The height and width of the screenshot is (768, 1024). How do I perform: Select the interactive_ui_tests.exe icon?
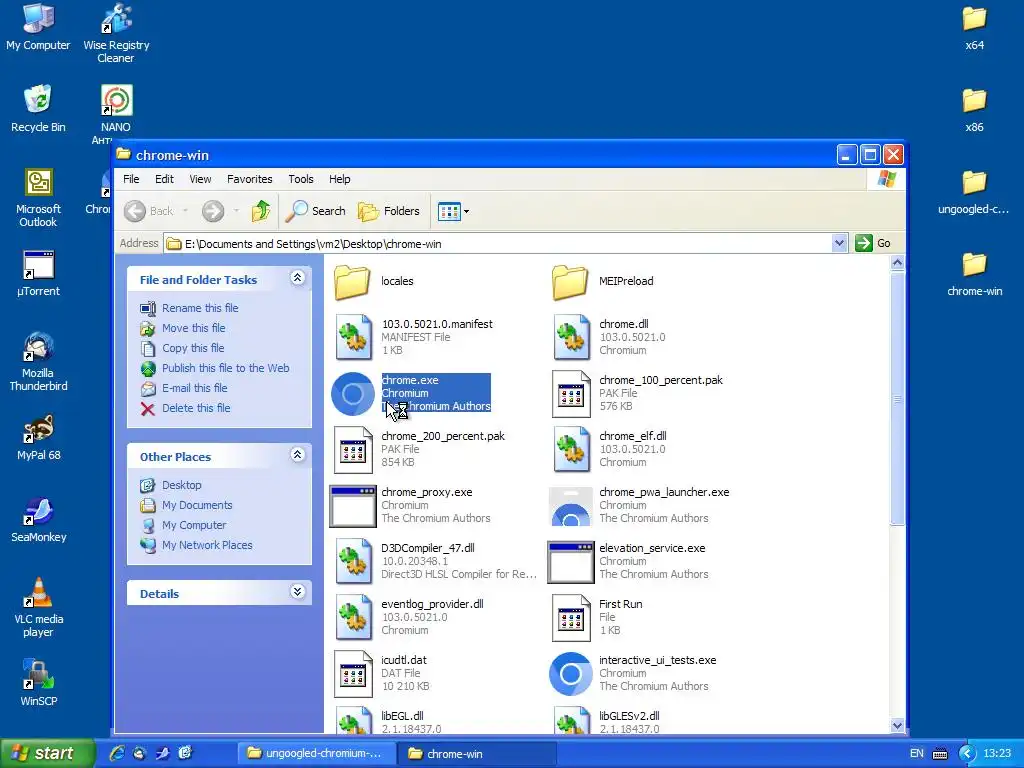pos(571,674)
